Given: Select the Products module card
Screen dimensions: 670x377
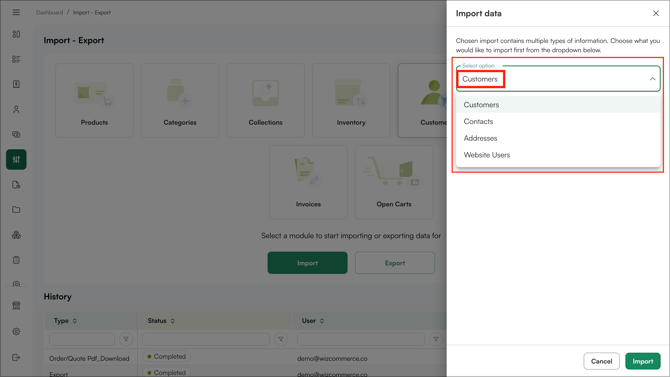Looking at the screenshot, I should tap(94, 100).
